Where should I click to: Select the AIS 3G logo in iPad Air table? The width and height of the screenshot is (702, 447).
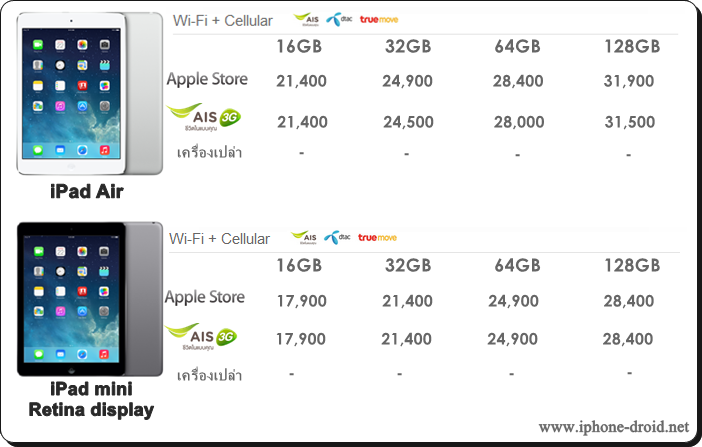(x=205, y=119)
